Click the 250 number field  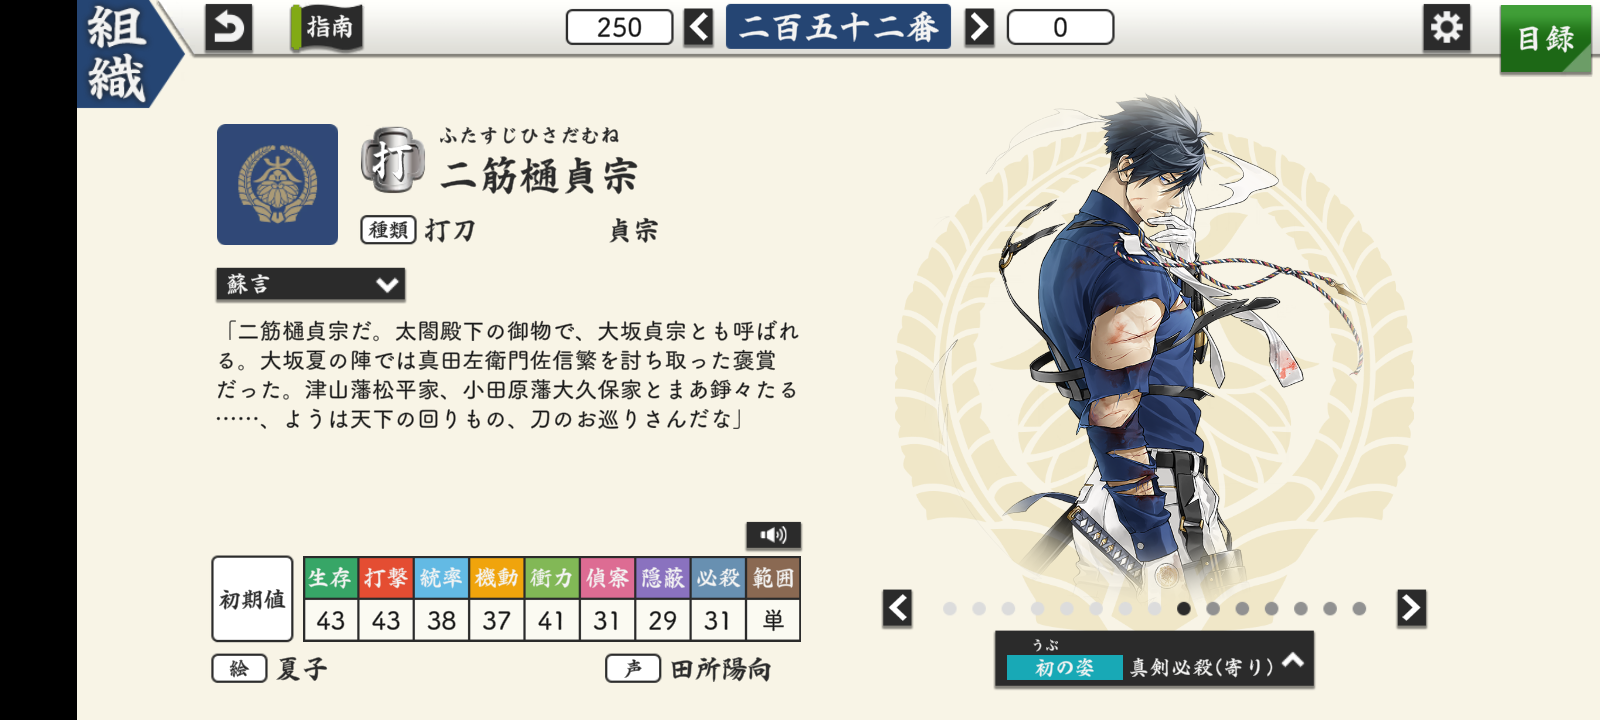(x=619, y=28)
